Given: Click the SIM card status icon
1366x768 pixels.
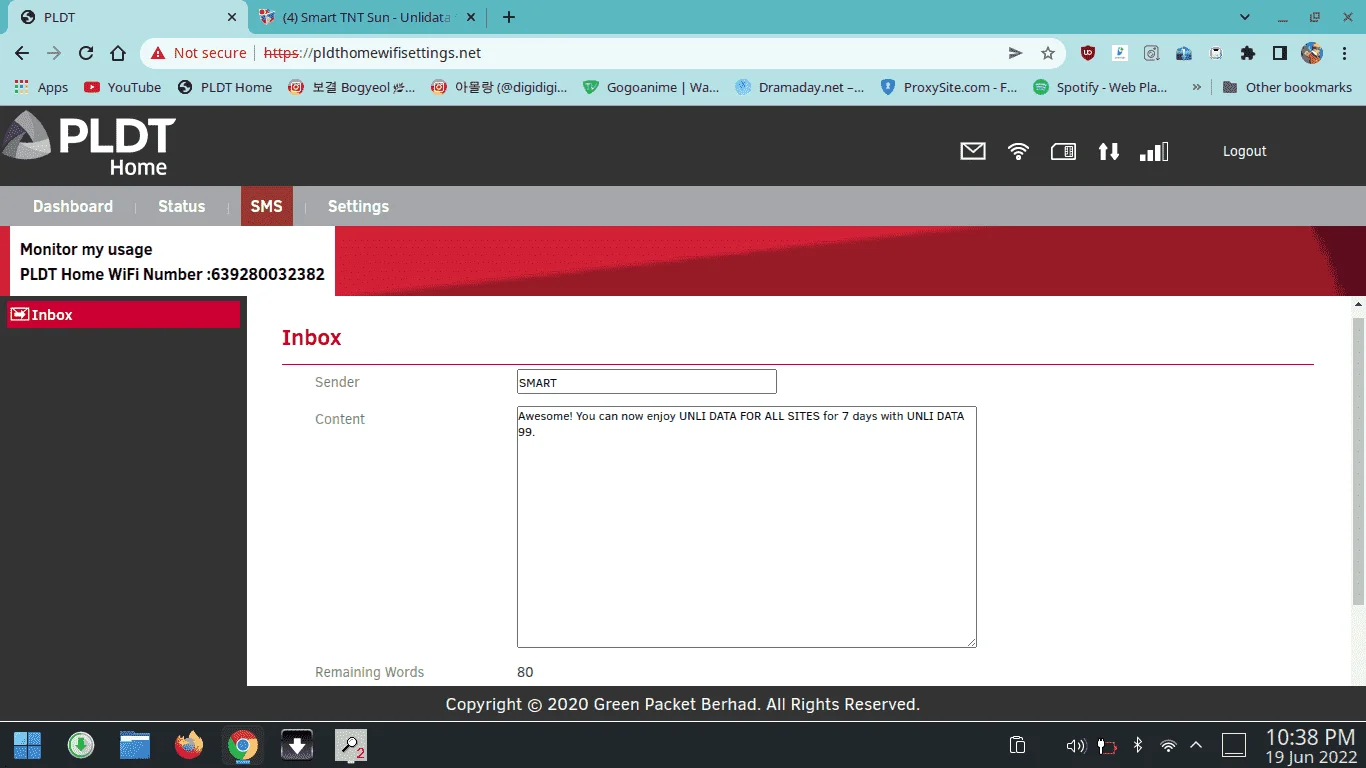Looking at the screenshot, I should point(1063,151).
